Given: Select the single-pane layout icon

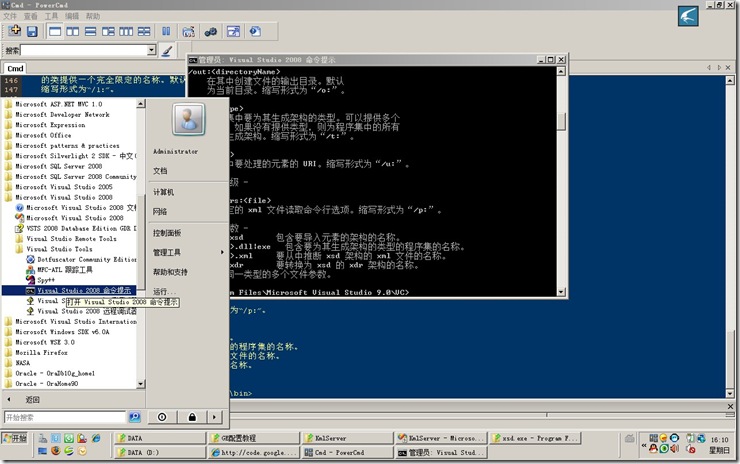Looking at the screenshot, I should click(x=55, y=32).
